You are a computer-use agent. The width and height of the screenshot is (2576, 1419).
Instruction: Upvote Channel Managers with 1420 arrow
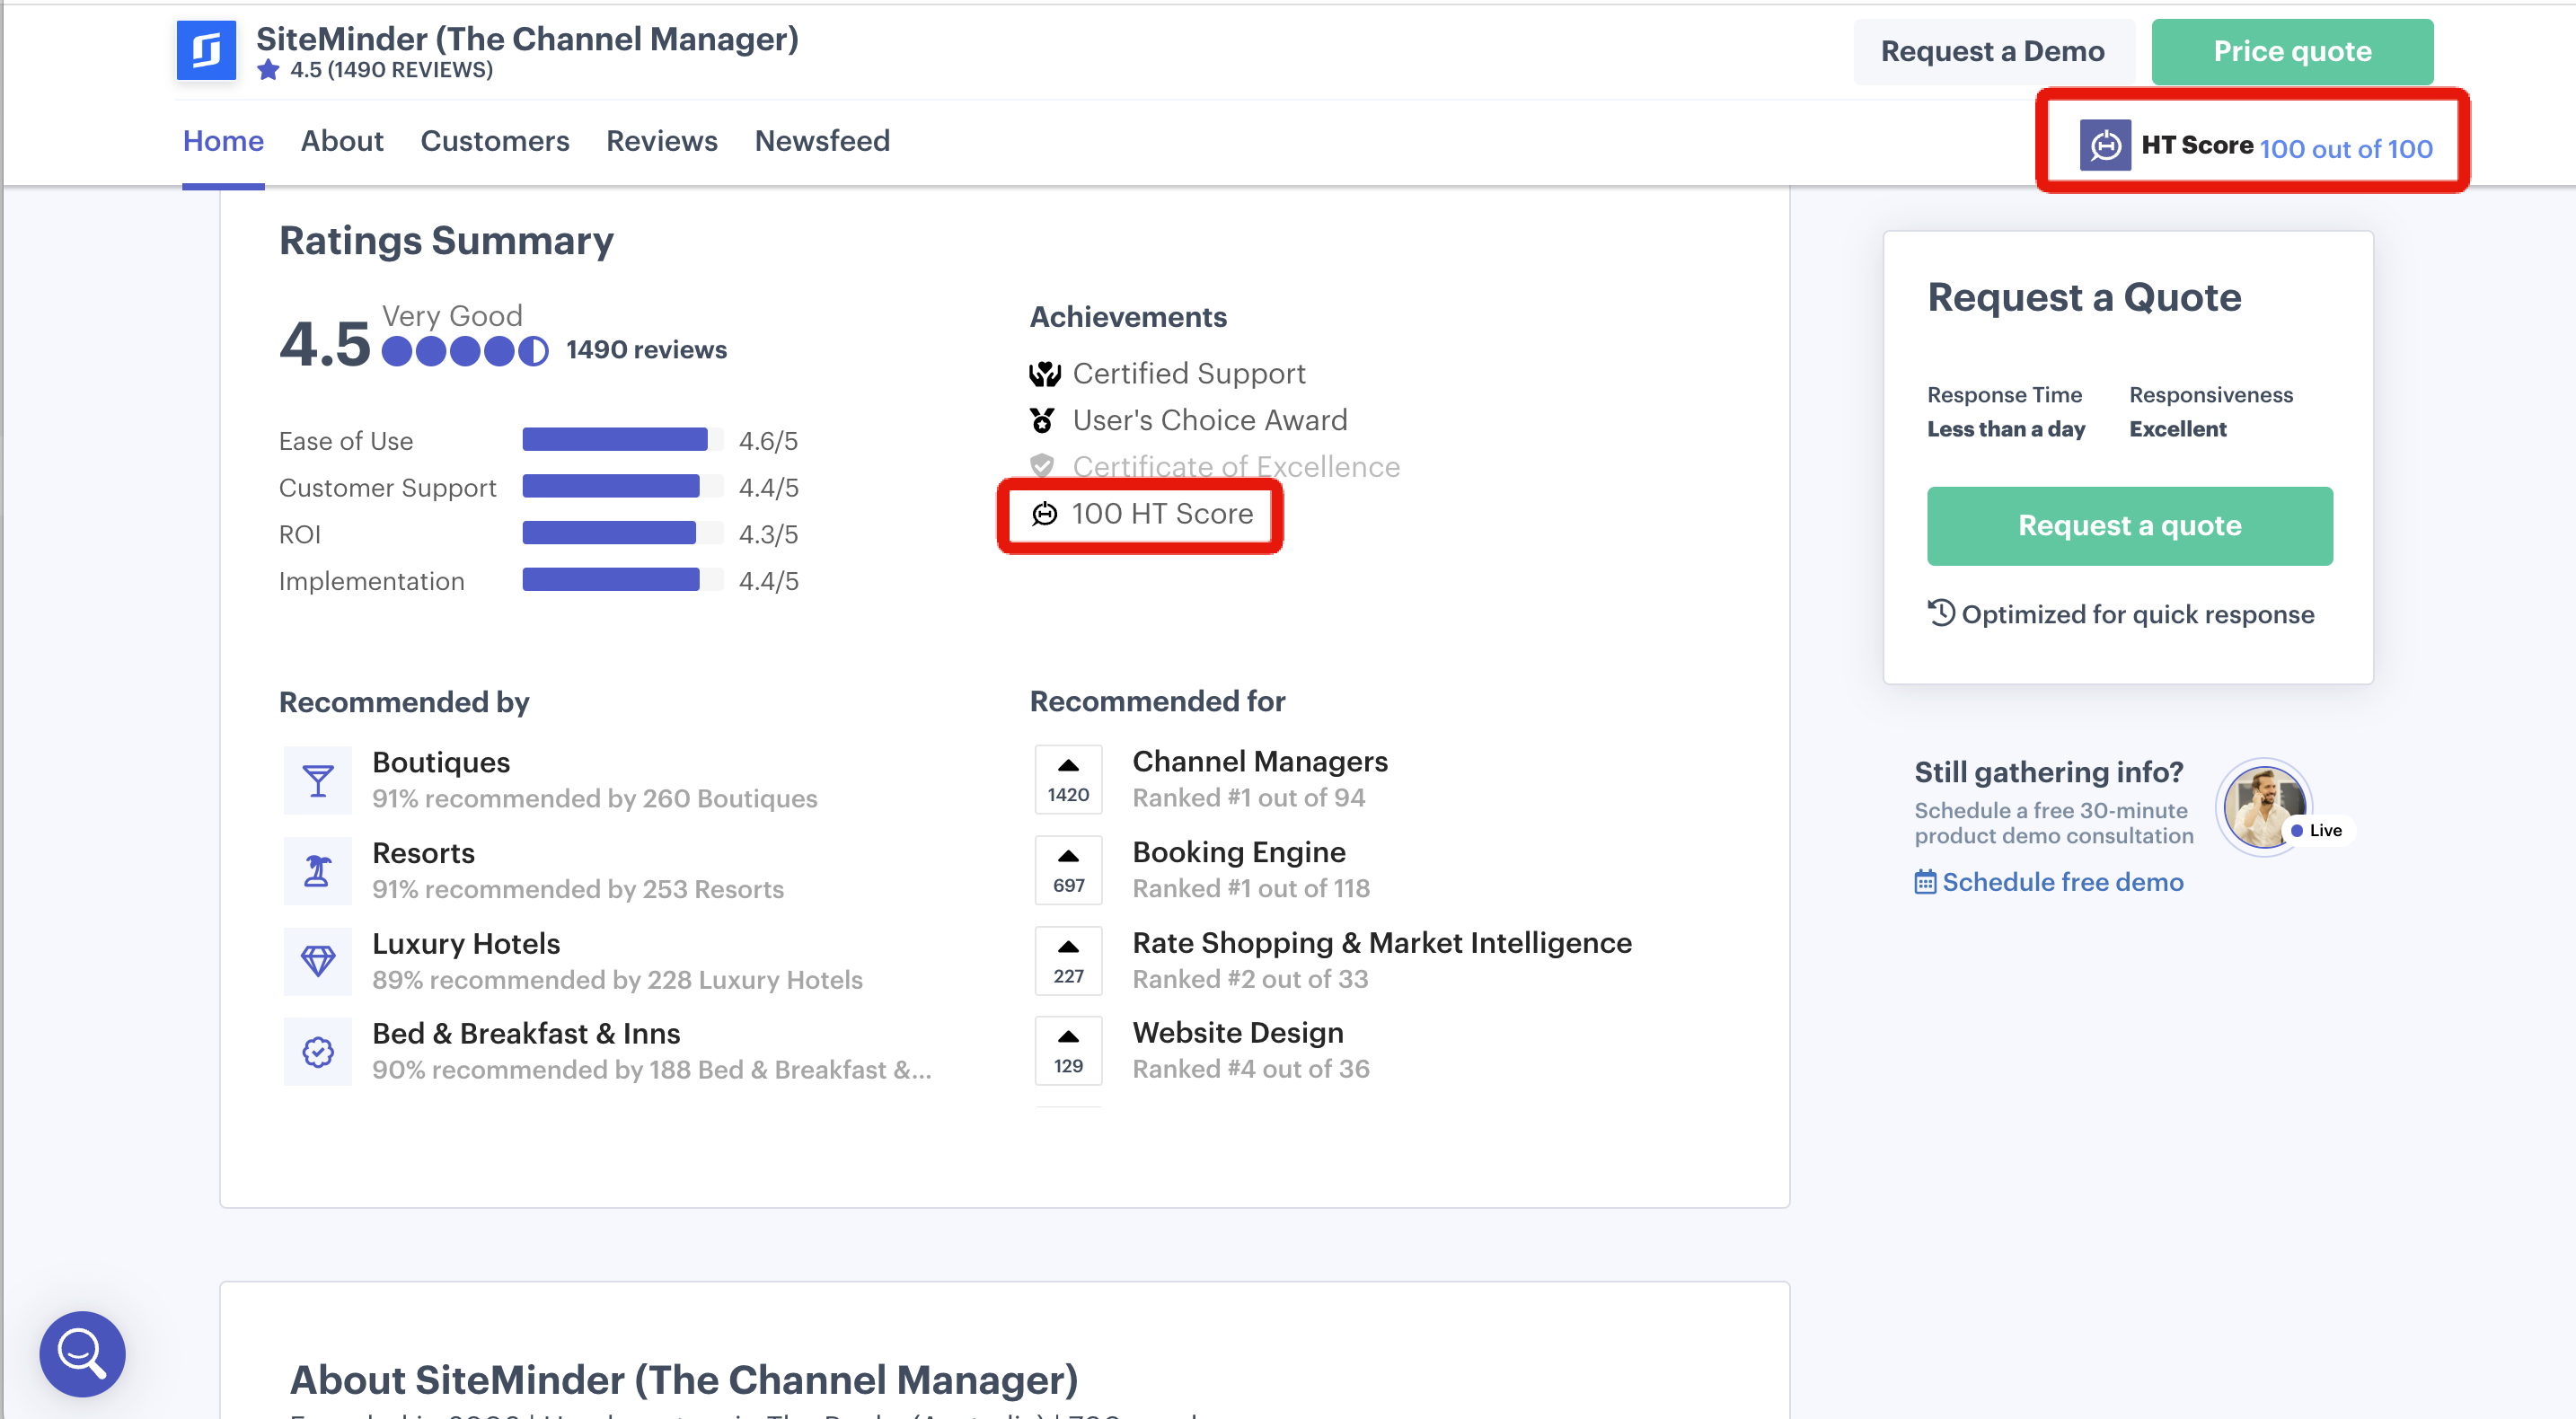1068,767
